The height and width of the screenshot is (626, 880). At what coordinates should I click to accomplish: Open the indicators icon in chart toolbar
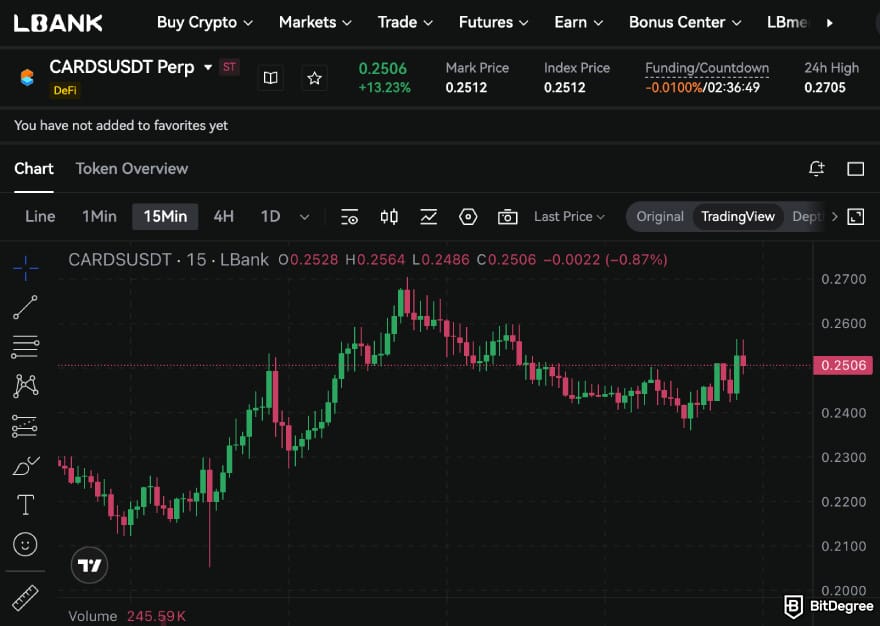click(429, 217)
